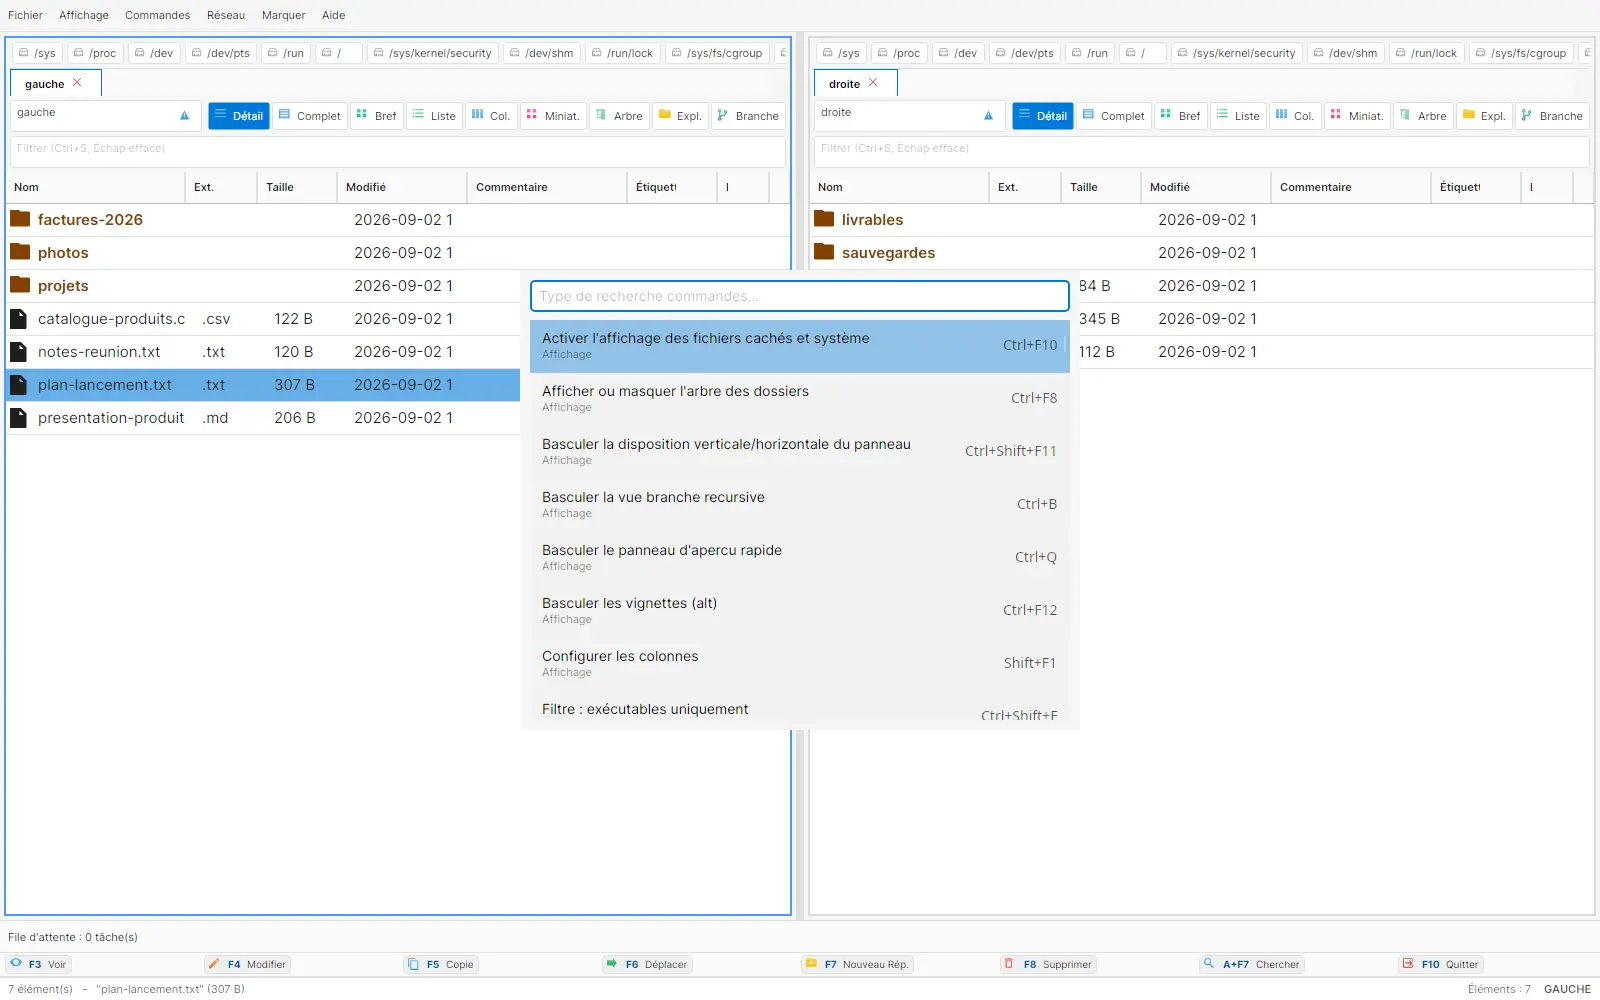
Task: Switch left panel to Liste view
Action: coord(434,116)
